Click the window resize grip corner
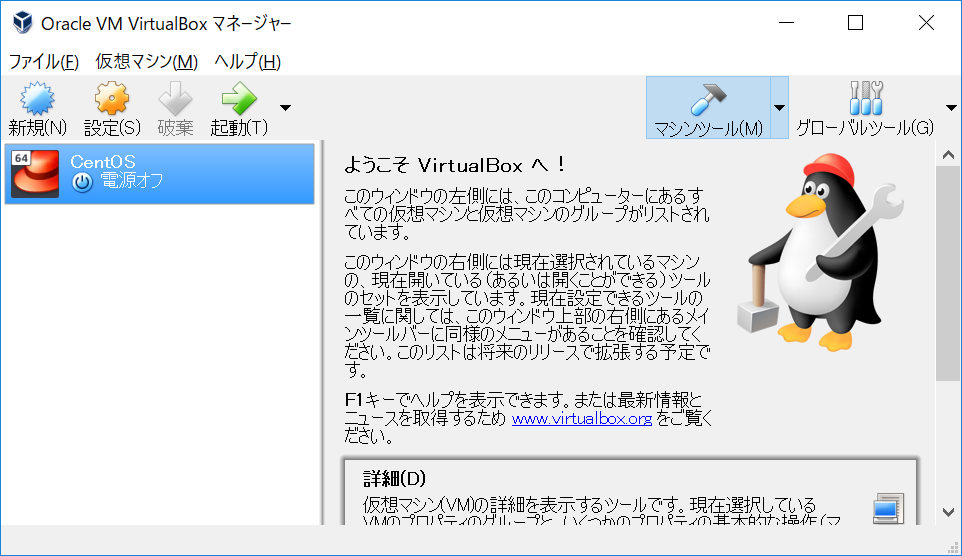962x556 pixels. click(953, 547)
